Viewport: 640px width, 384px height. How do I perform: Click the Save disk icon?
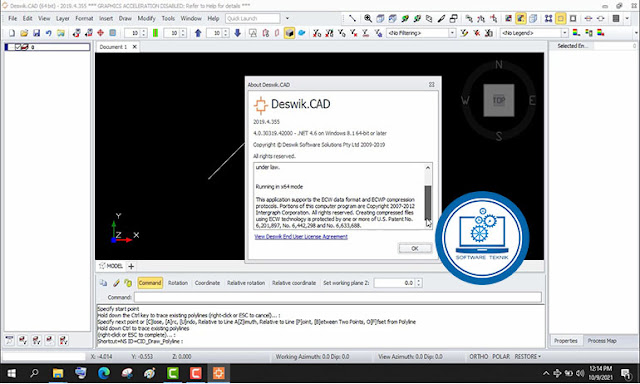[36, 33]
